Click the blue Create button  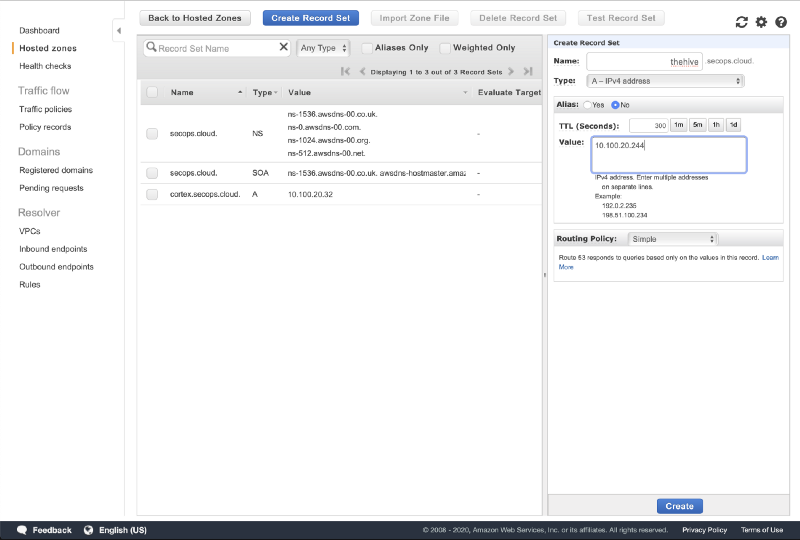680,506
